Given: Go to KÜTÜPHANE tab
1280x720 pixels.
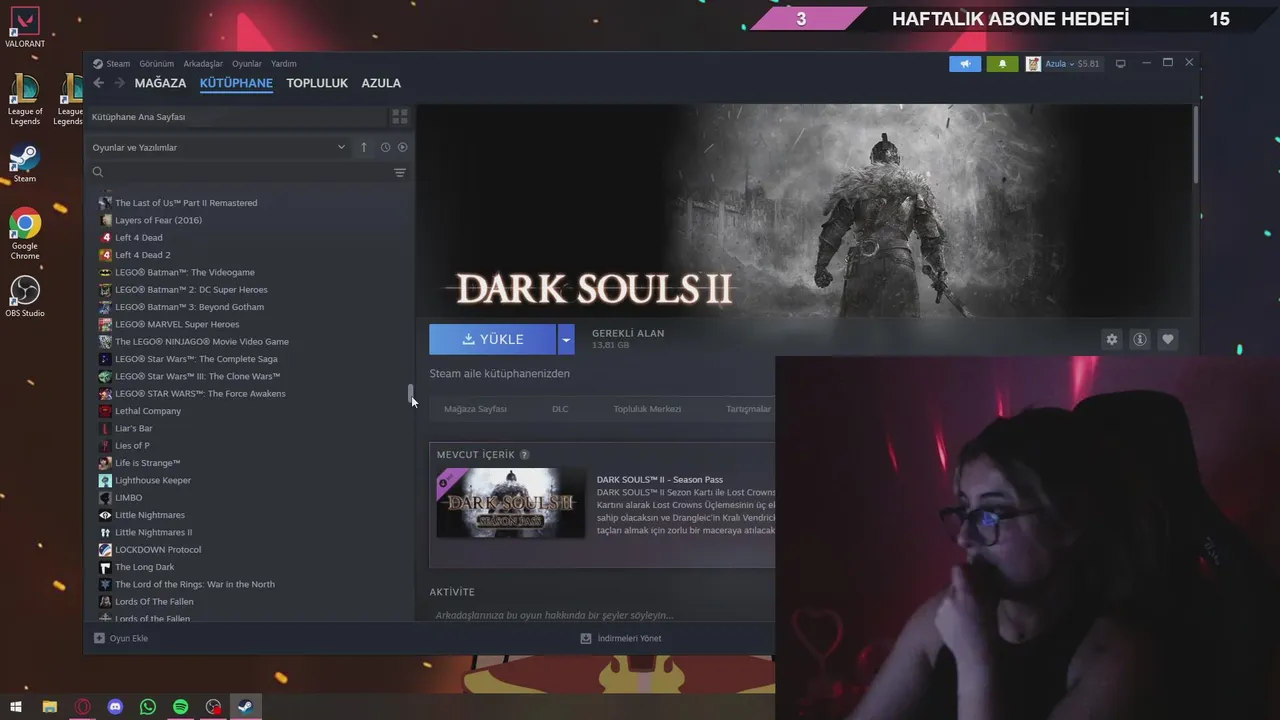Looking at the screenshot, I should click(x=236, y=83).
